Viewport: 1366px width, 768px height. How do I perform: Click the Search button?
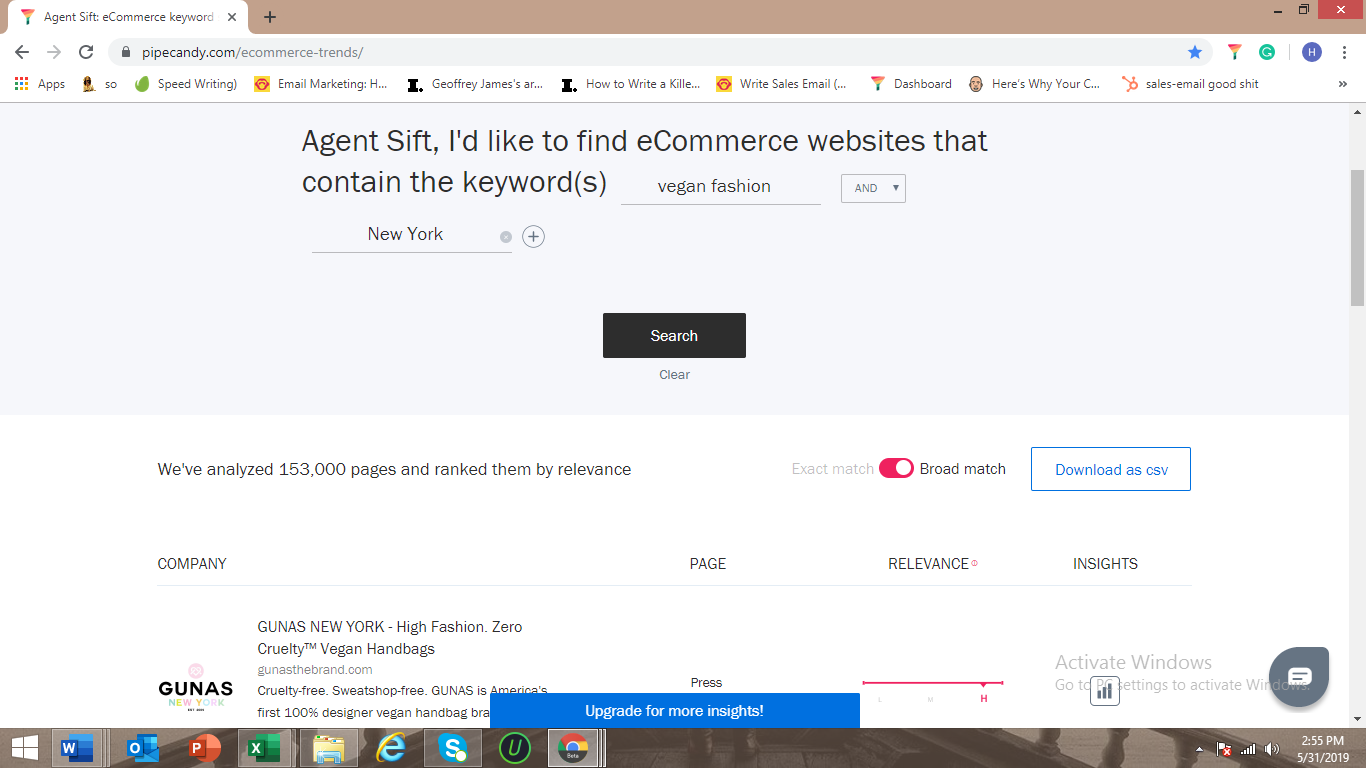674,335
